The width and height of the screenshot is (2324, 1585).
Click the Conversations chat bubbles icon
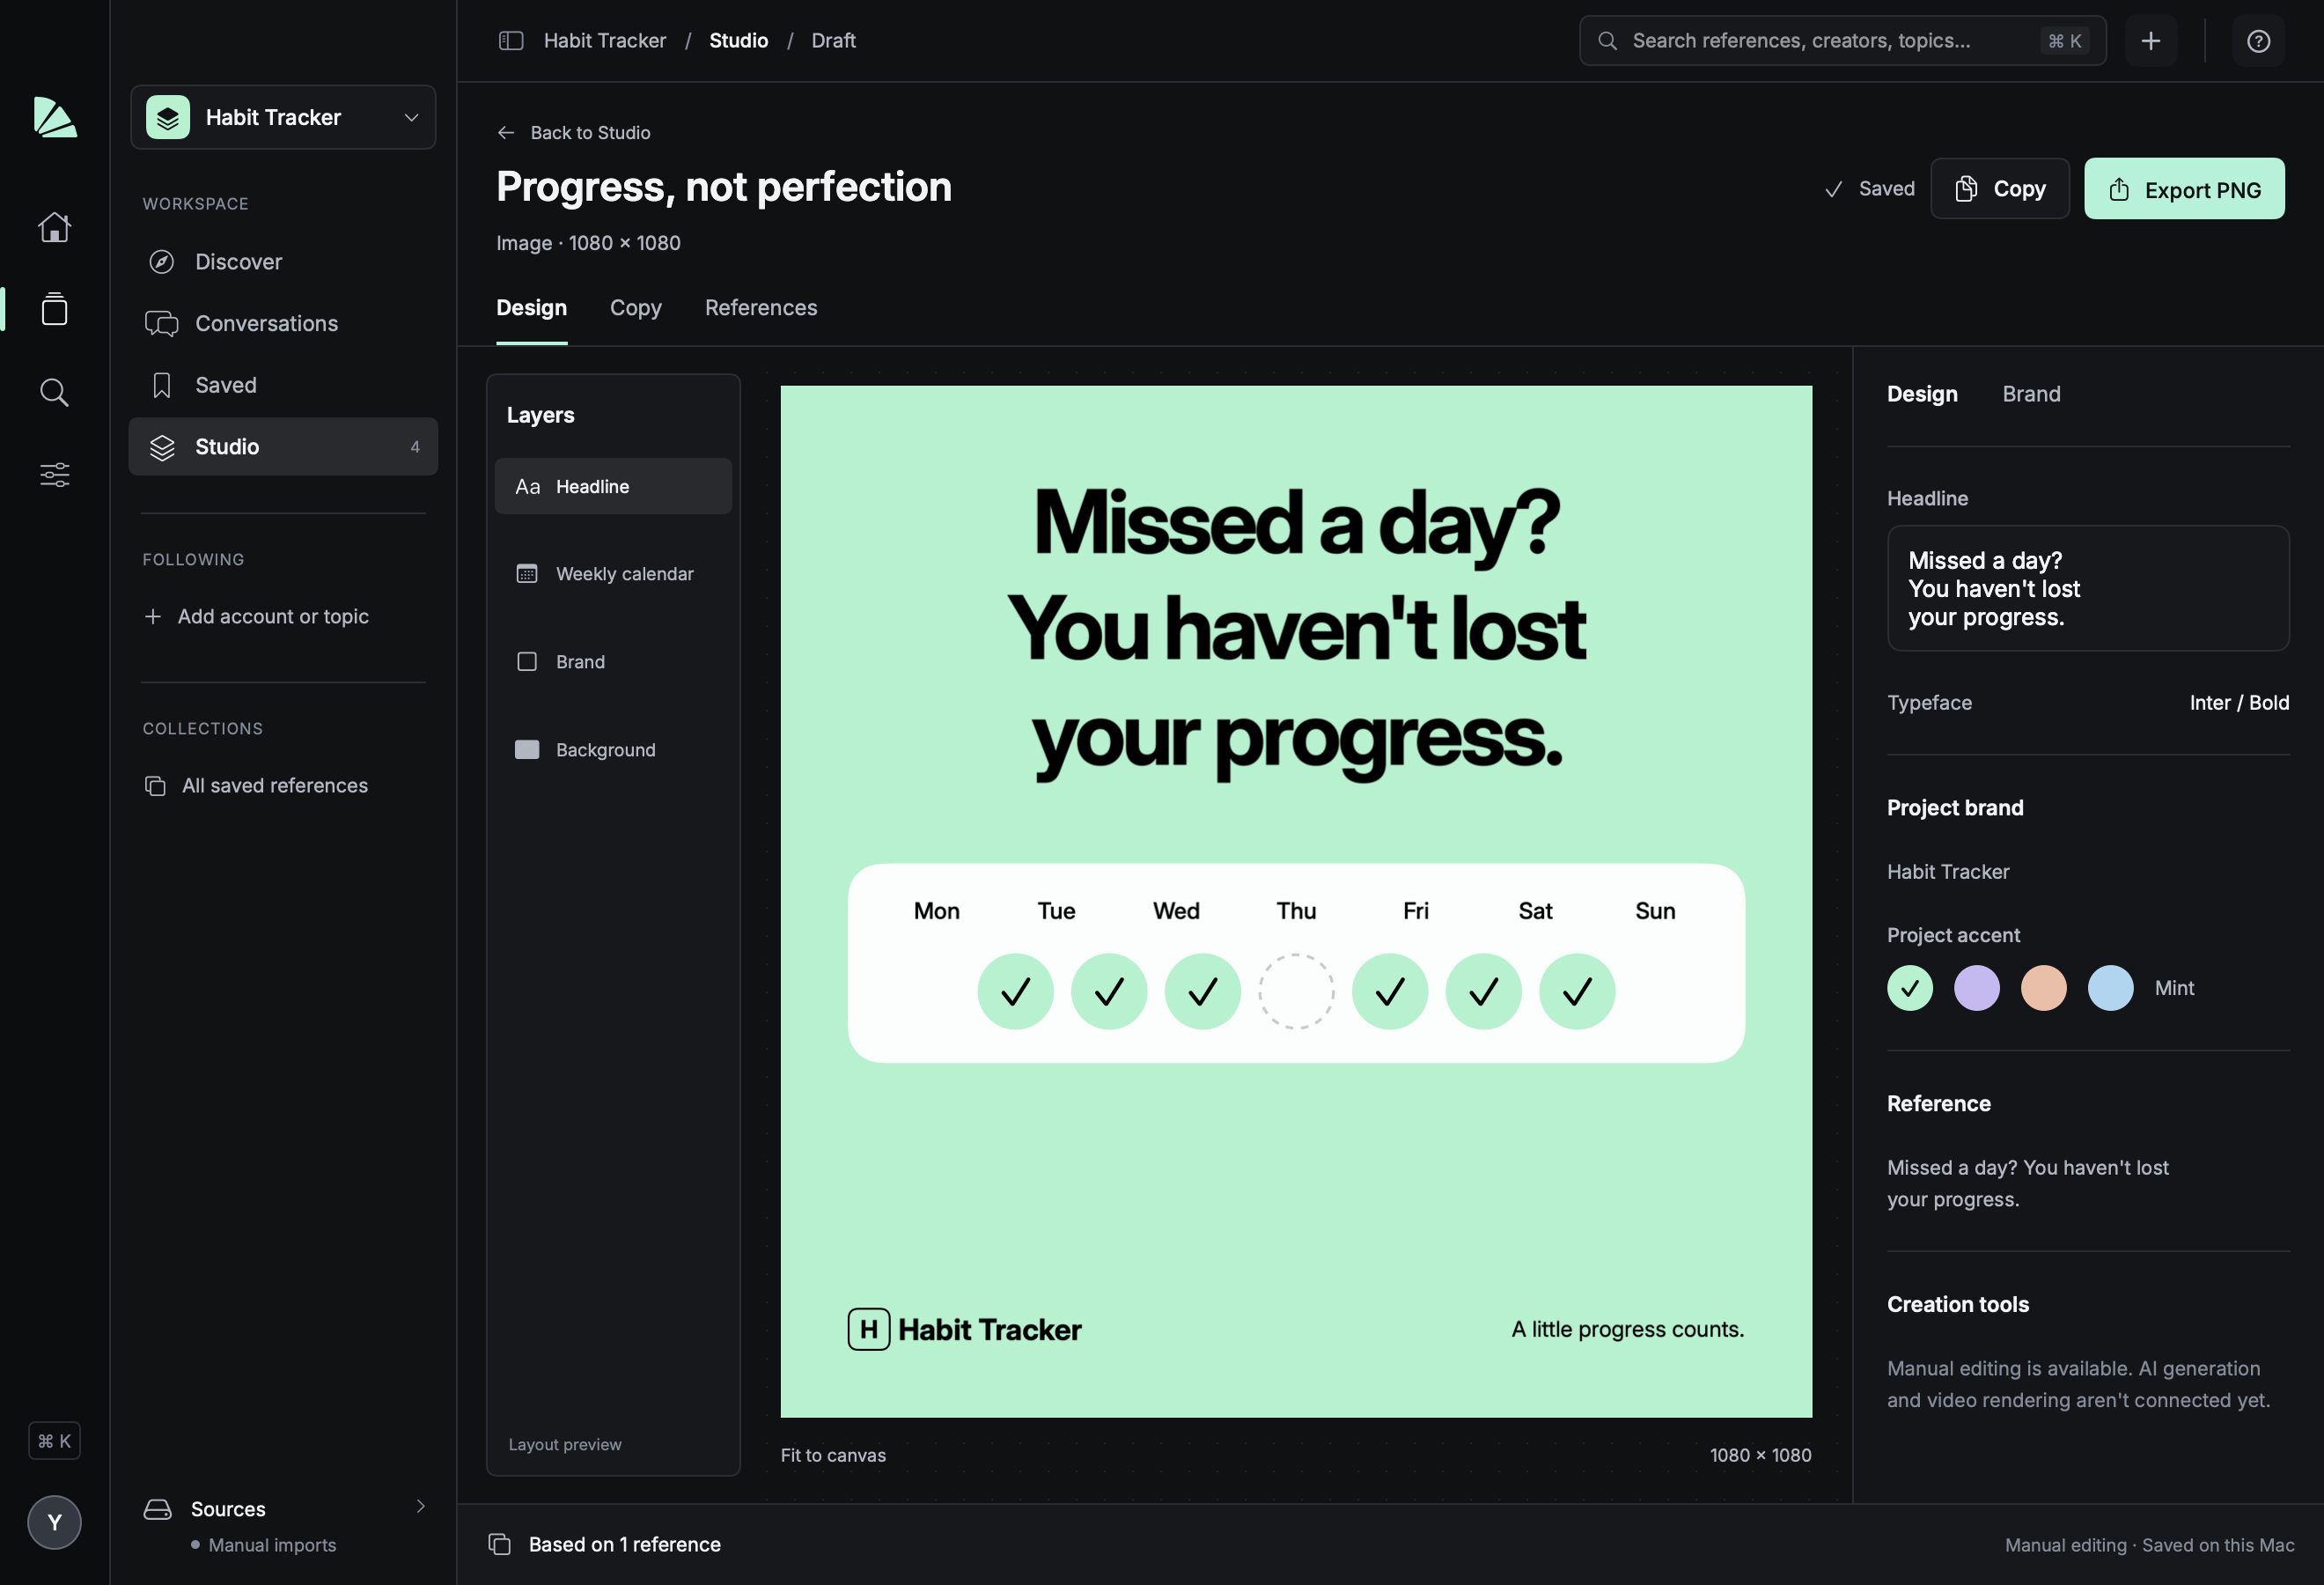tap(162, 323)
